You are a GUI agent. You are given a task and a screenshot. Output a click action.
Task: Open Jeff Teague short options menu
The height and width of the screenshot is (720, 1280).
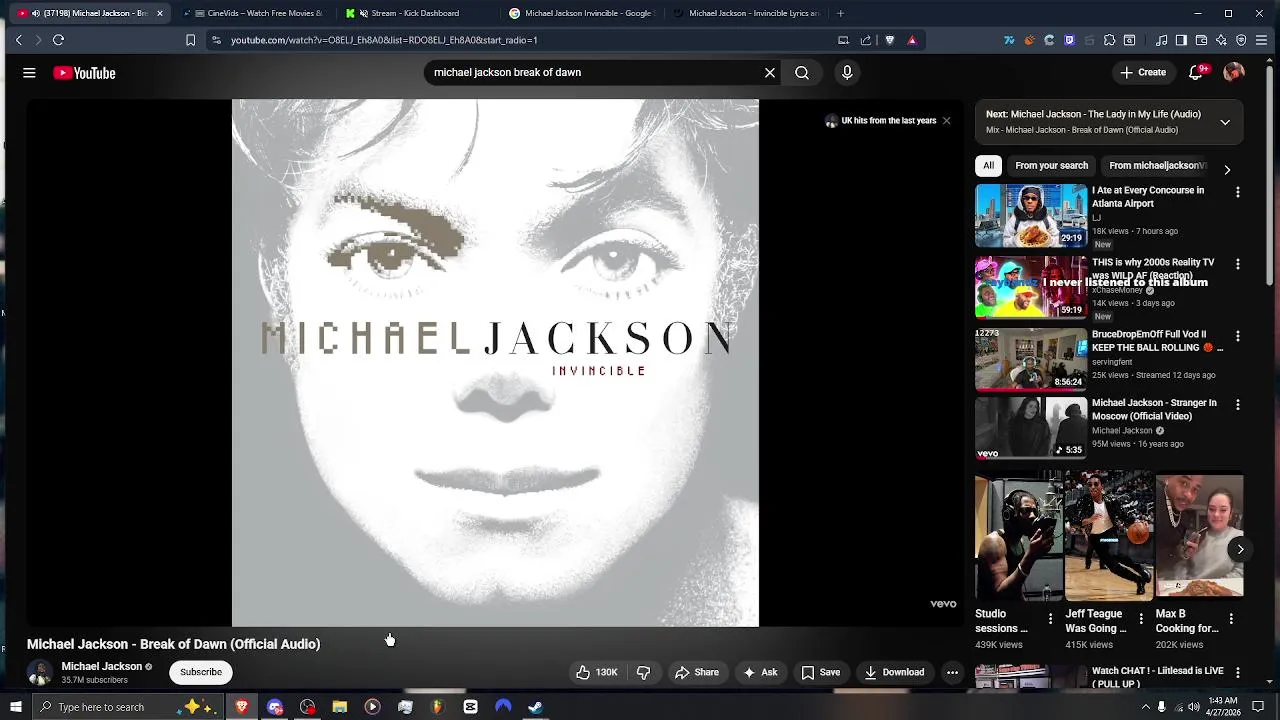click(x=1141, y=619)
